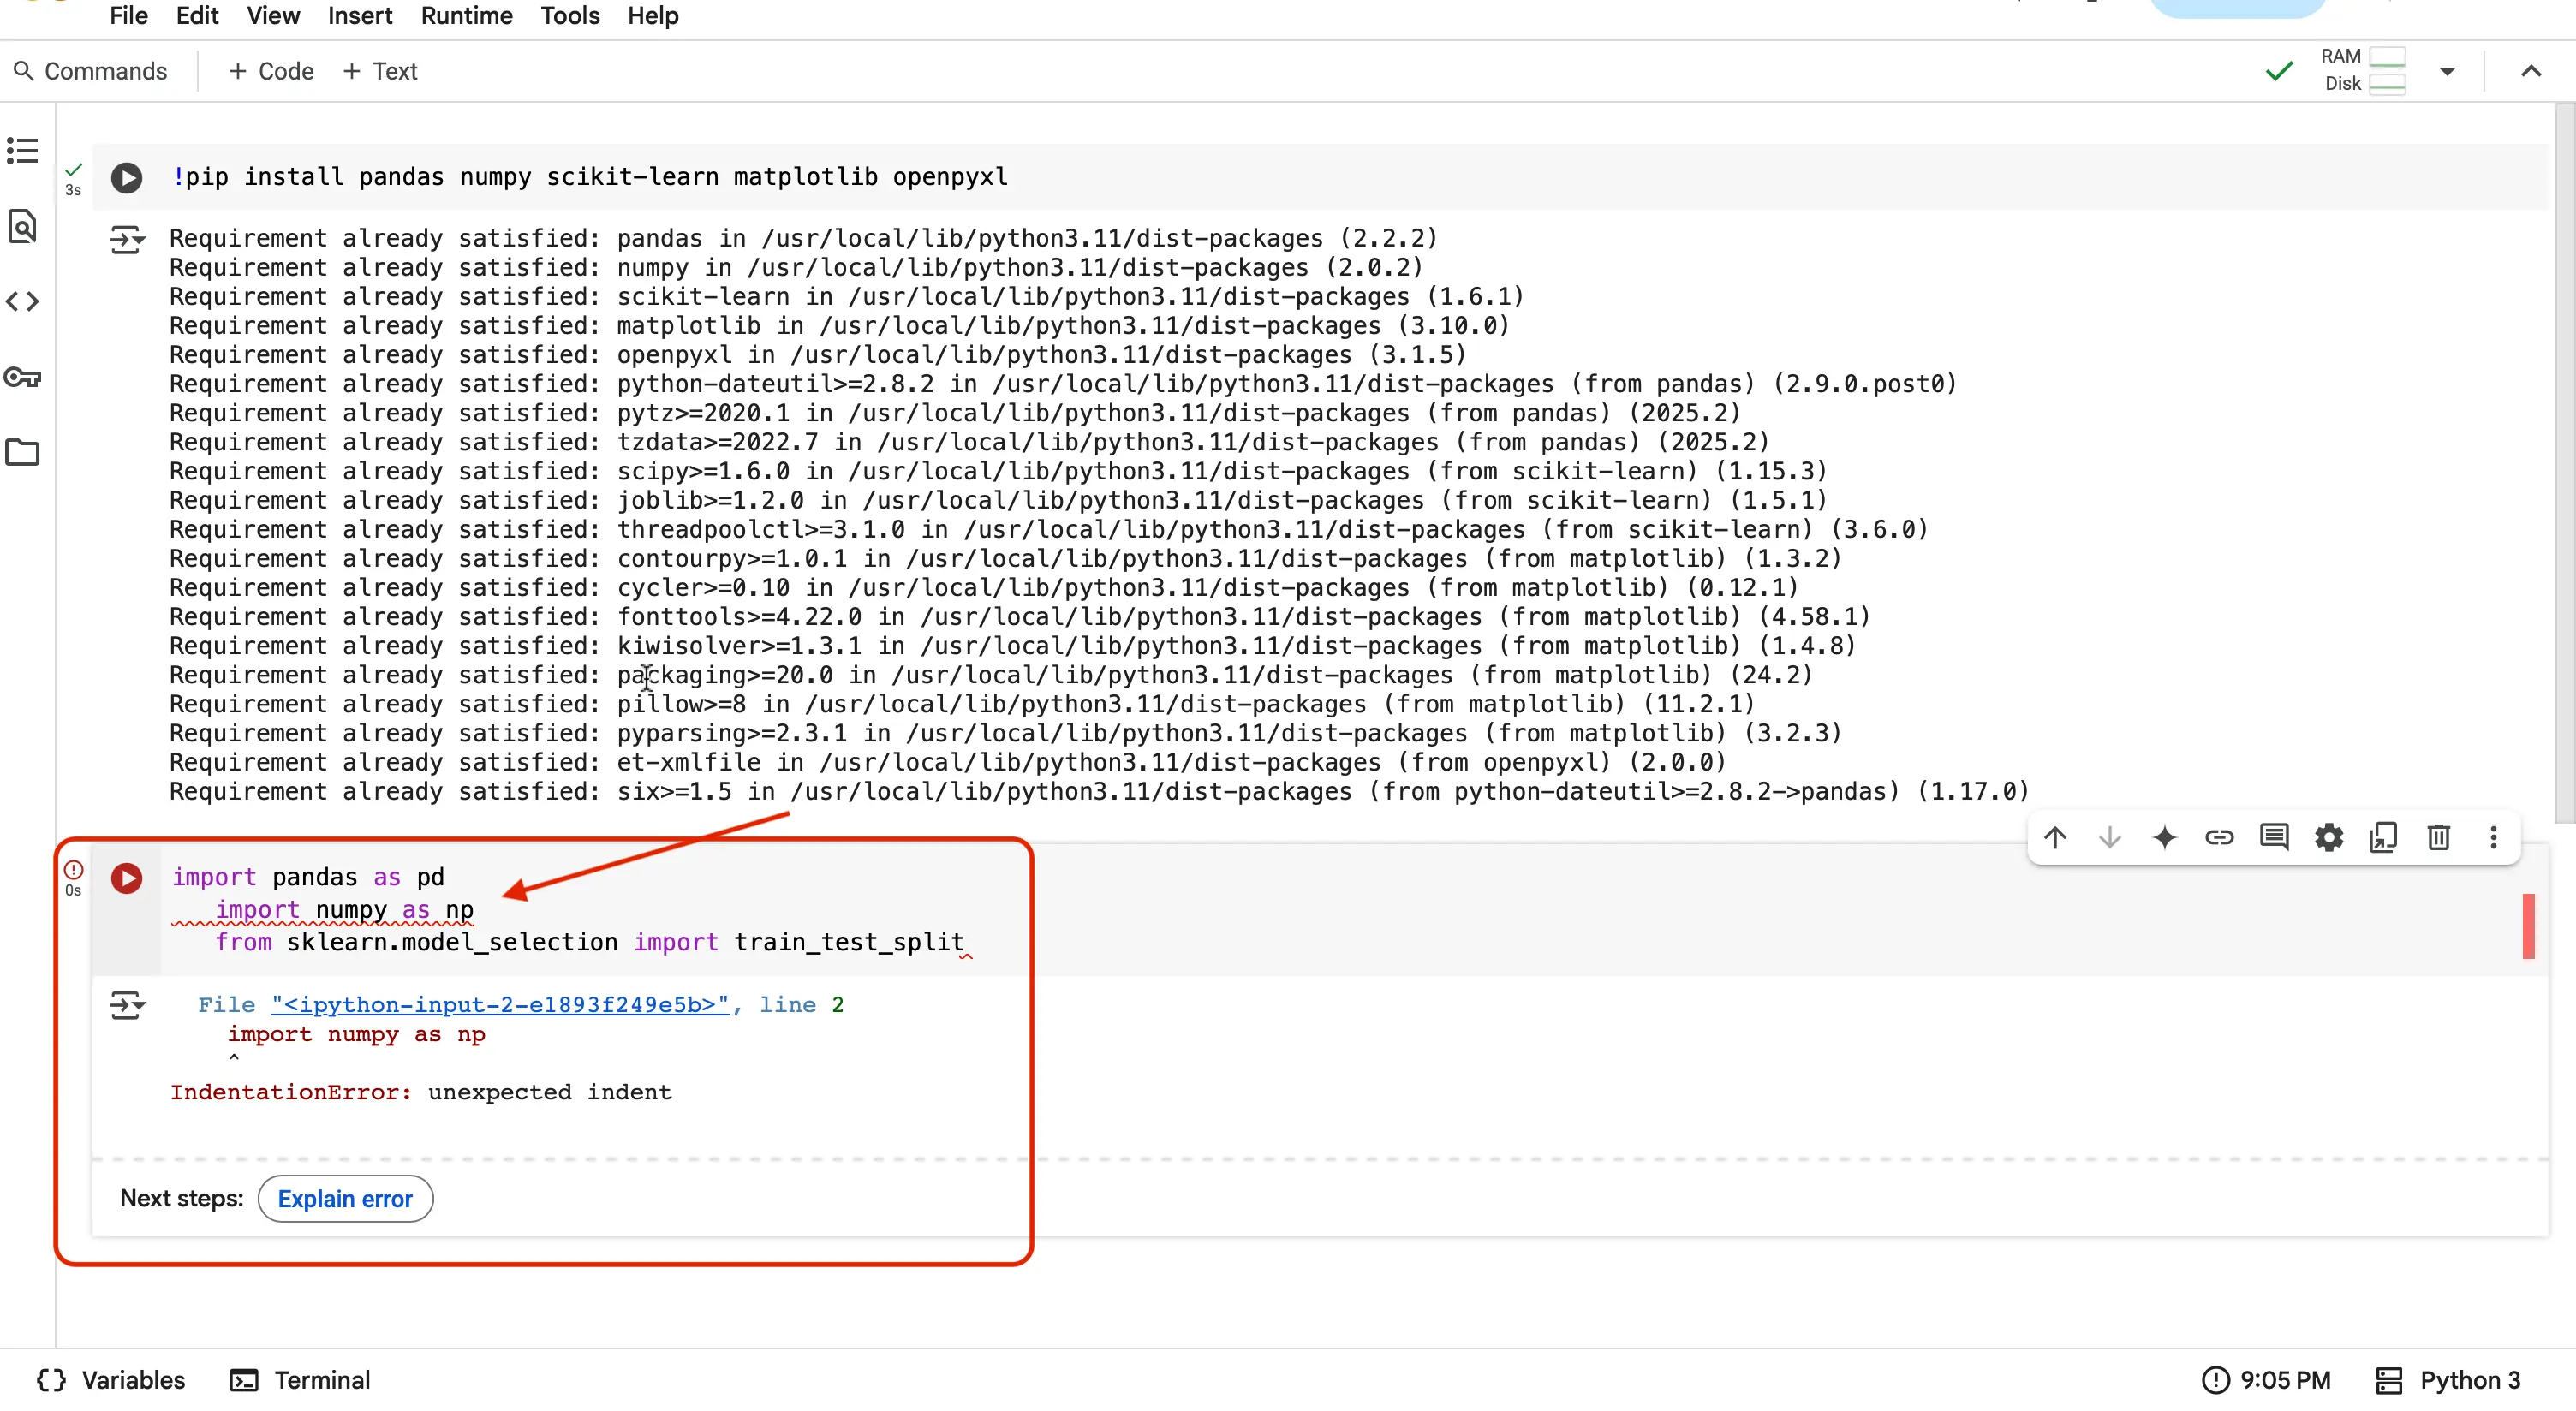Open the Terminal panel
Image resolution: width=2576 pixels, height=1411 pixels.
pyautogui.click(x=300, y=1380)
